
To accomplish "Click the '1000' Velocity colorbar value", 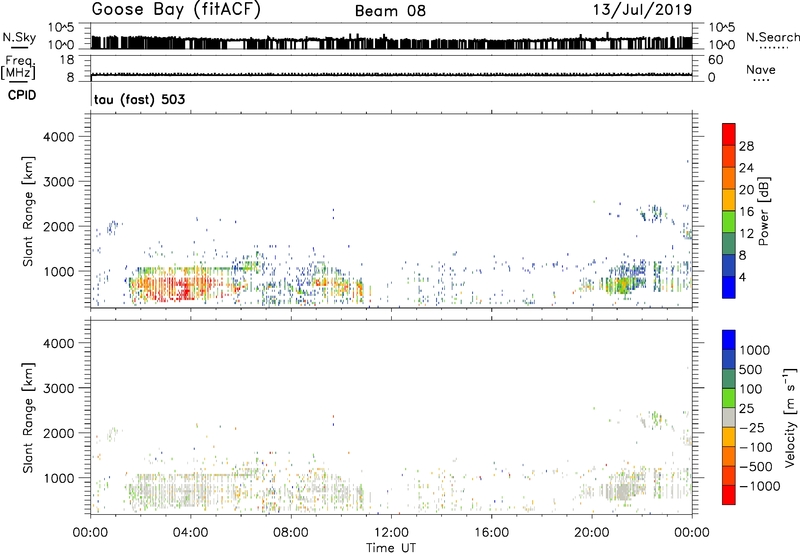I will click(755, 350).
